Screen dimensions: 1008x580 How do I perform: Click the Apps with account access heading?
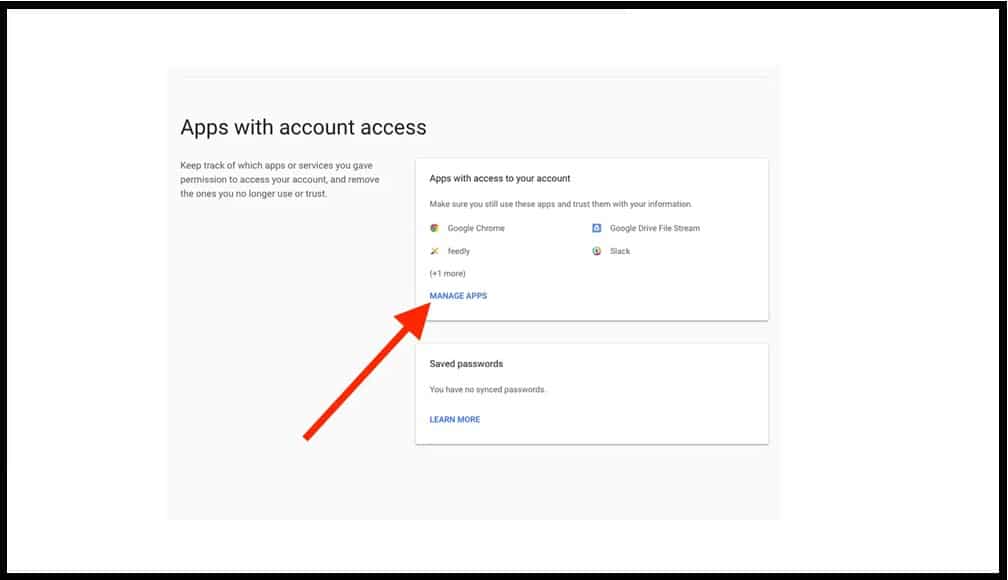[303, 127]
